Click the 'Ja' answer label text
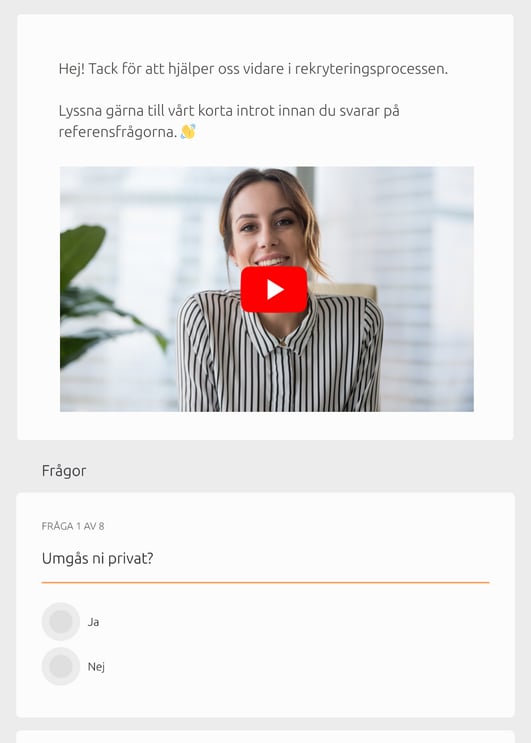The image size is (531, 743). [93, 622]
